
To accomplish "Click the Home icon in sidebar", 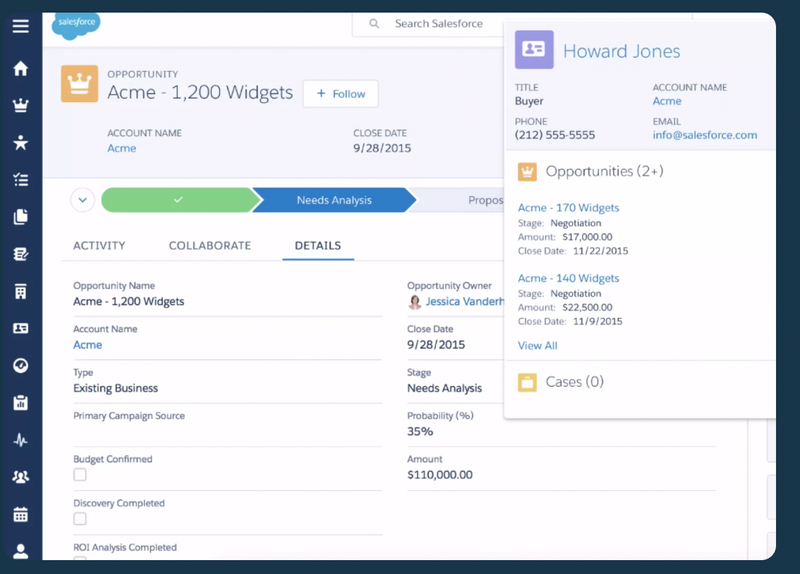I will coord(20,69).
